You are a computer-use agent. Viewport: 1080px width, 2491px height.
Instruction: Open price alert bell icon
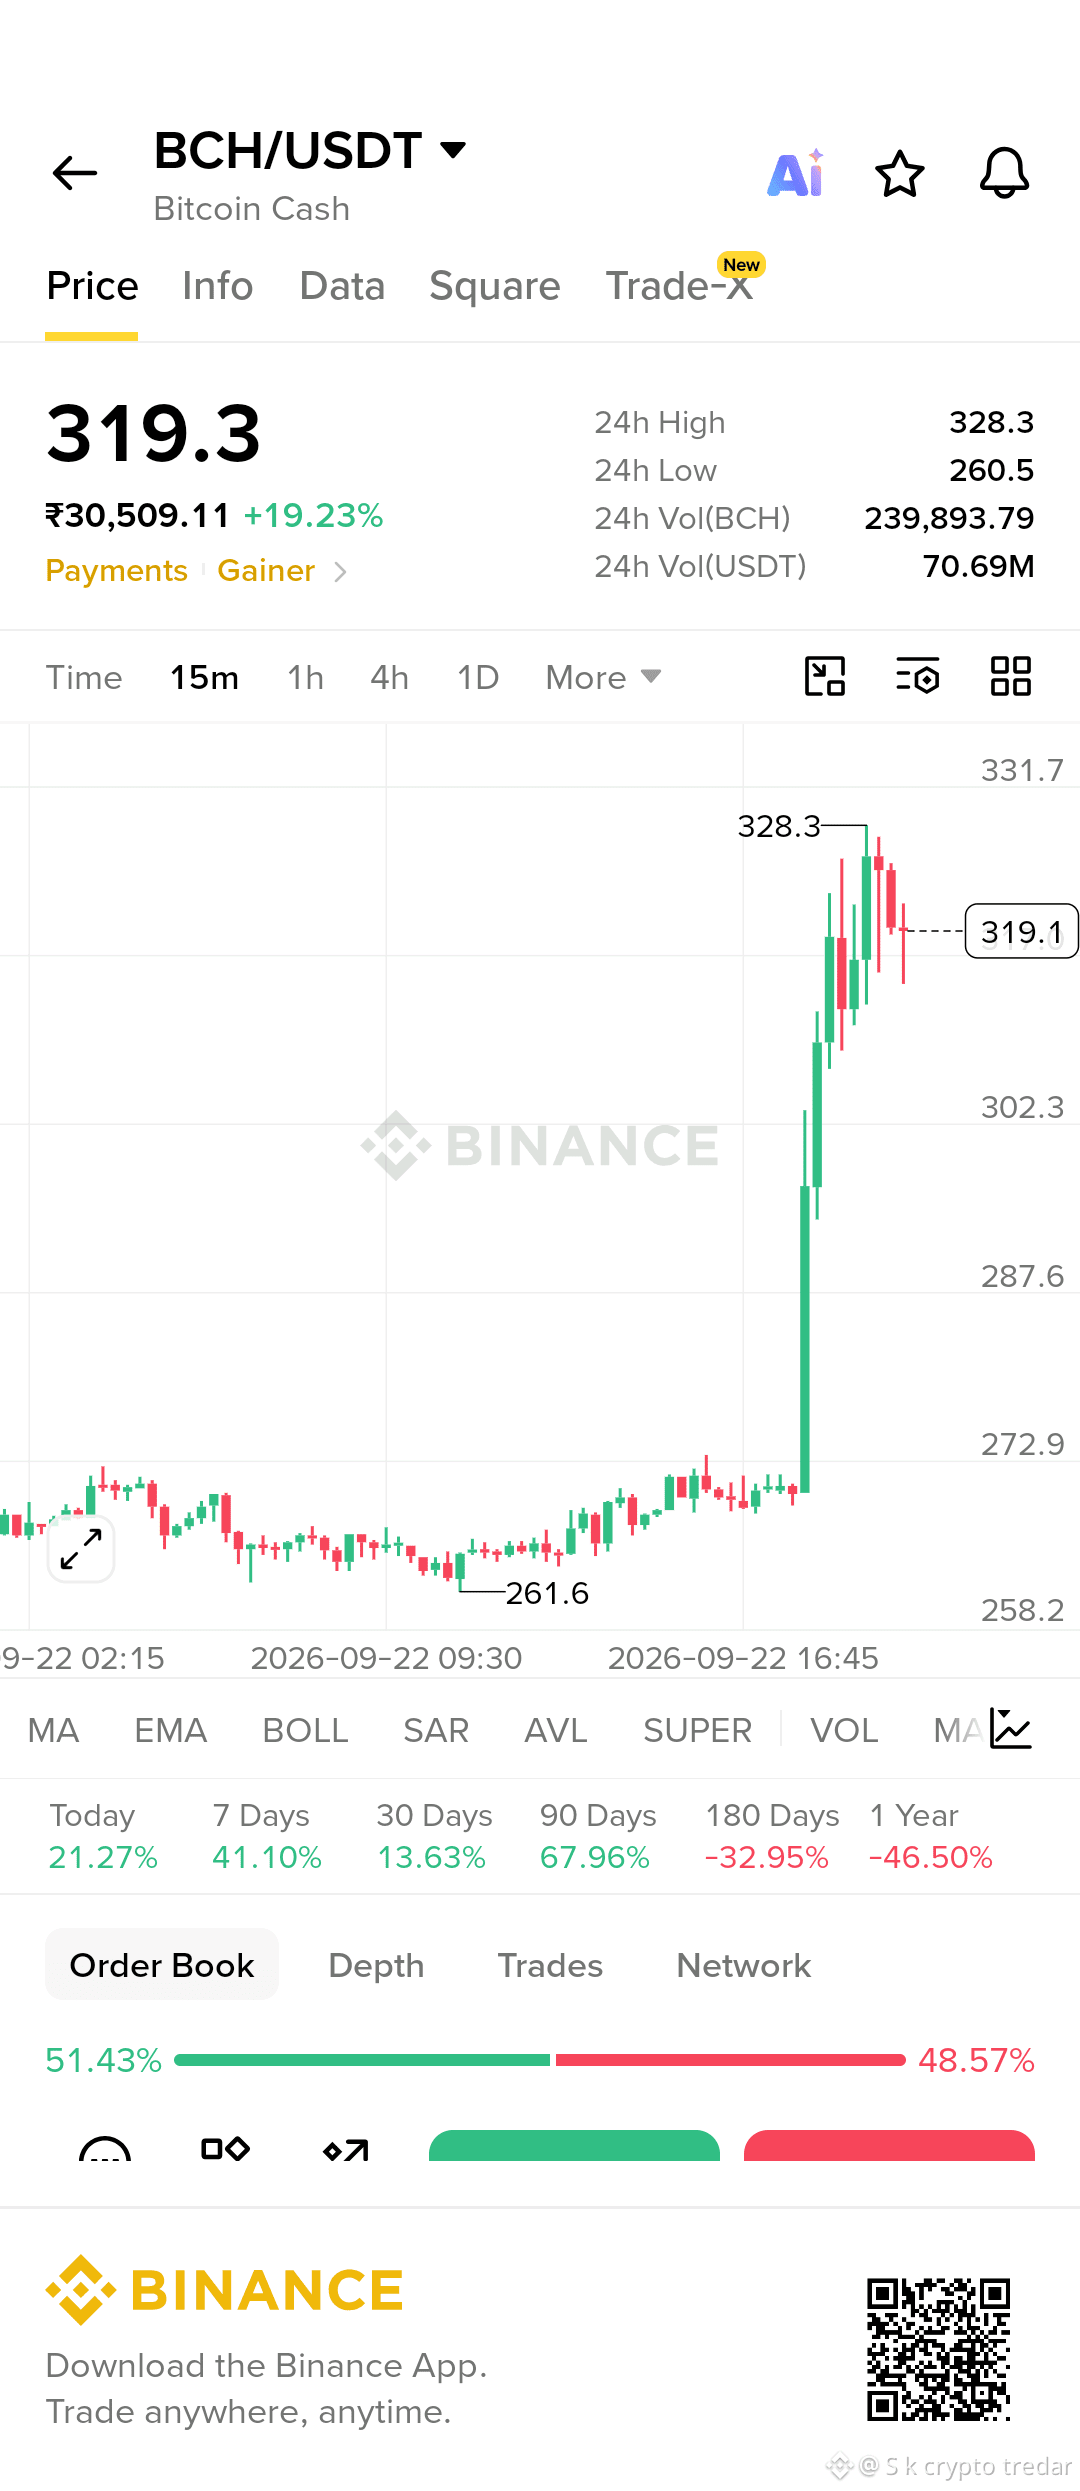pos(1004,173)
